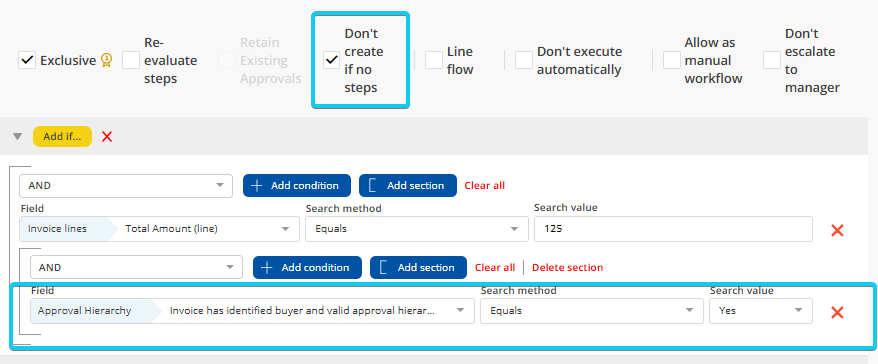The height and width of the screenshot is (364, 878).
Task: Click Add section in nested section
Action: tap(418, 267)
